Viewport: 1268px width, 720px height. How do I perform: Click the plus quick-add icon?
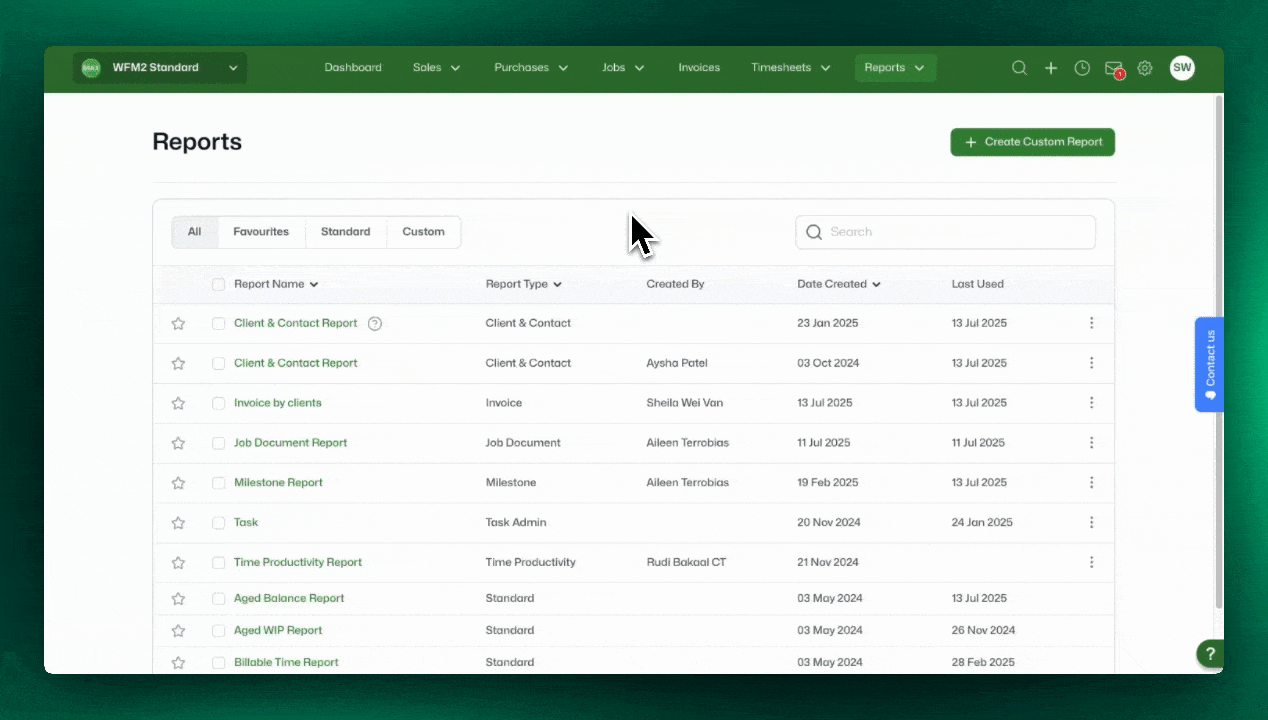[x=1051, y=68]
